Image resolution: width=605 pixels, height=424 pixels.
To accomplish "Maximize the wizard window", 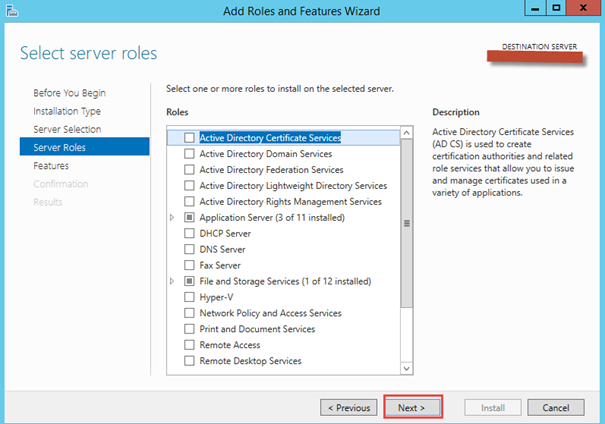I will point(552,9).
